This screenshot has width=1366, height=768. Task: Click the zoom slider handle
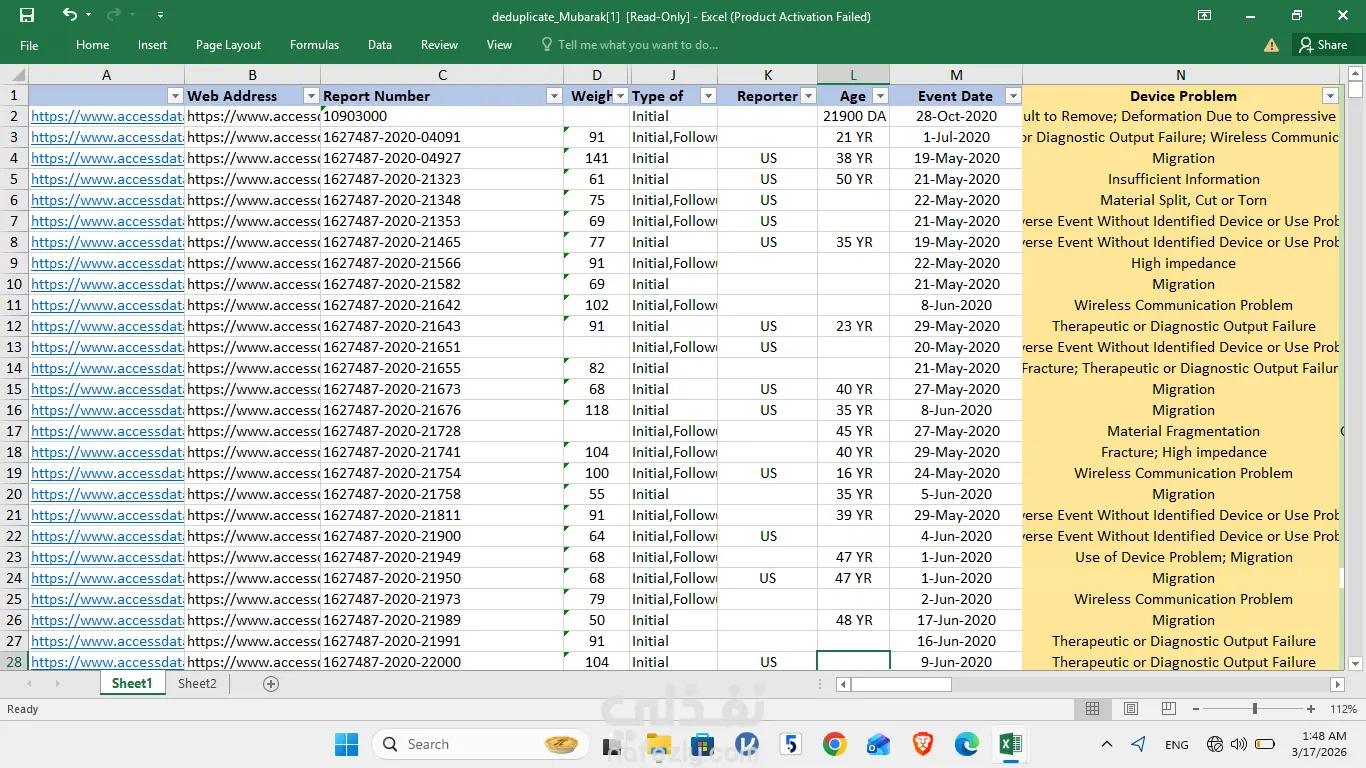1254,709
